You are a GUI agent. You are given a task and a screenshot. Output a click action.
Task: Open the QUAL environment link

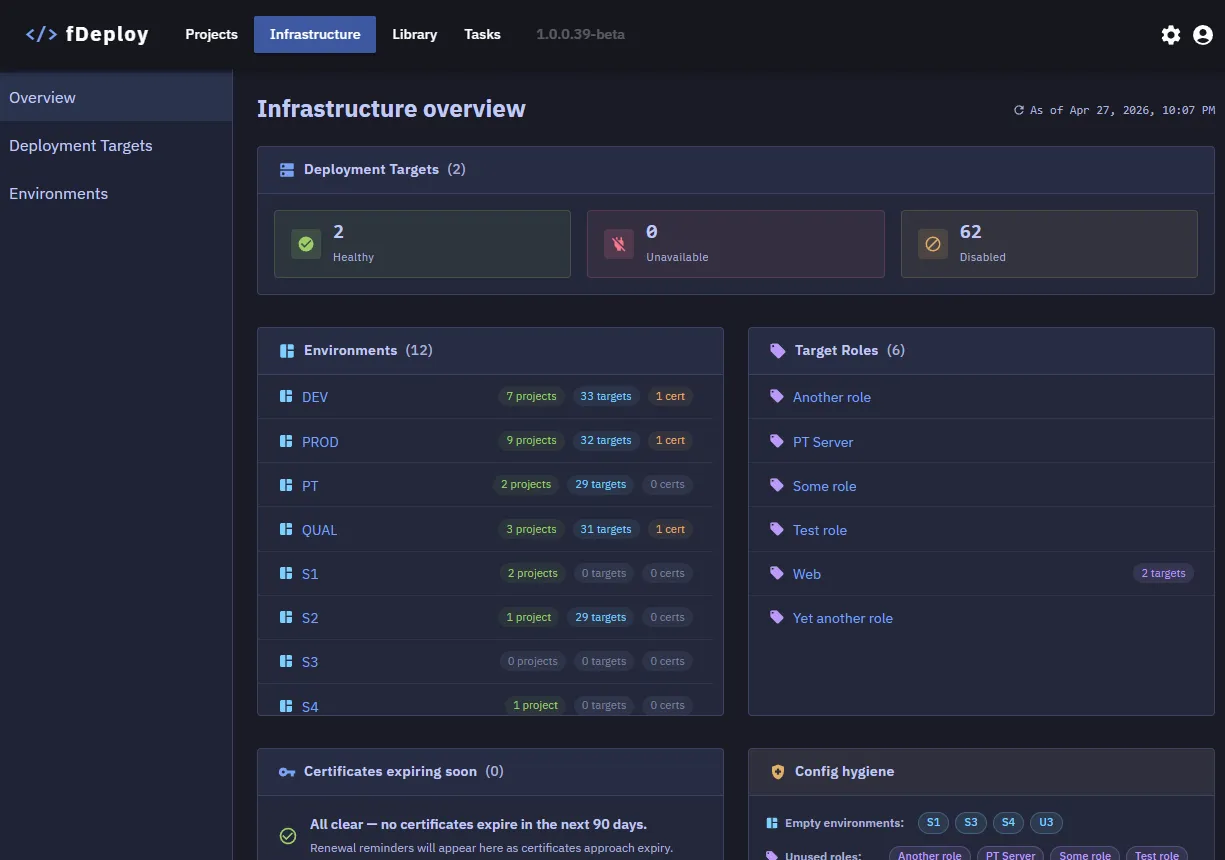[x=320, y=530]
